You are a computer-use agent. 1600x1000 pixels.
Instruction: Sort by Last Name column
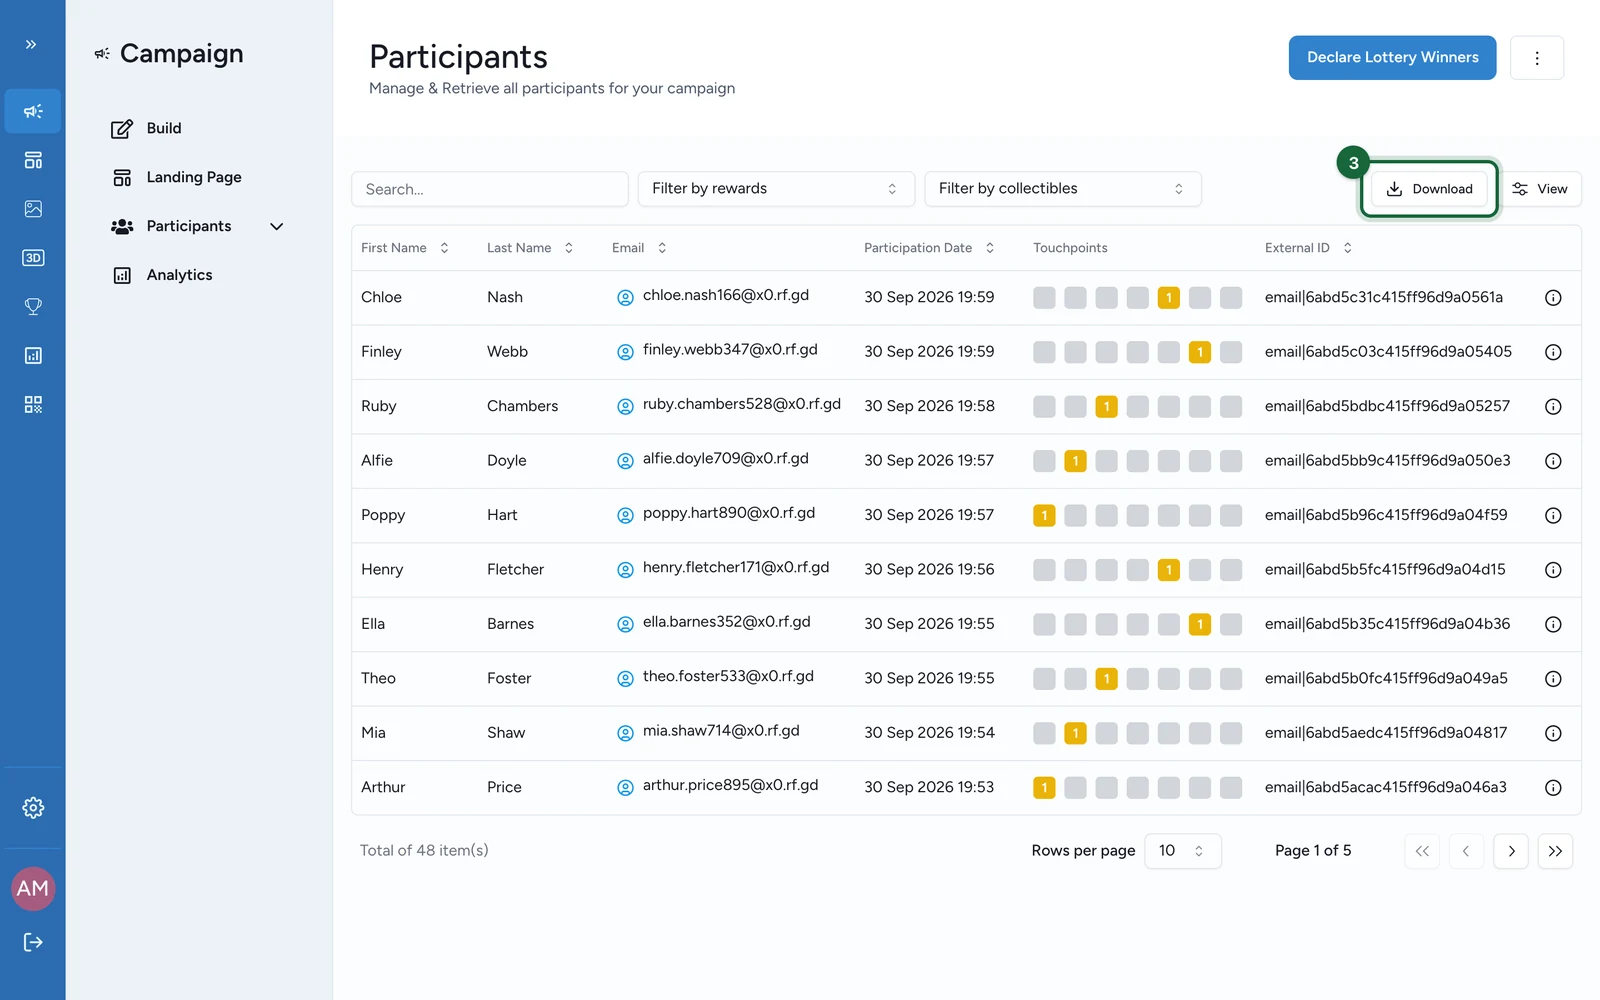530,248
